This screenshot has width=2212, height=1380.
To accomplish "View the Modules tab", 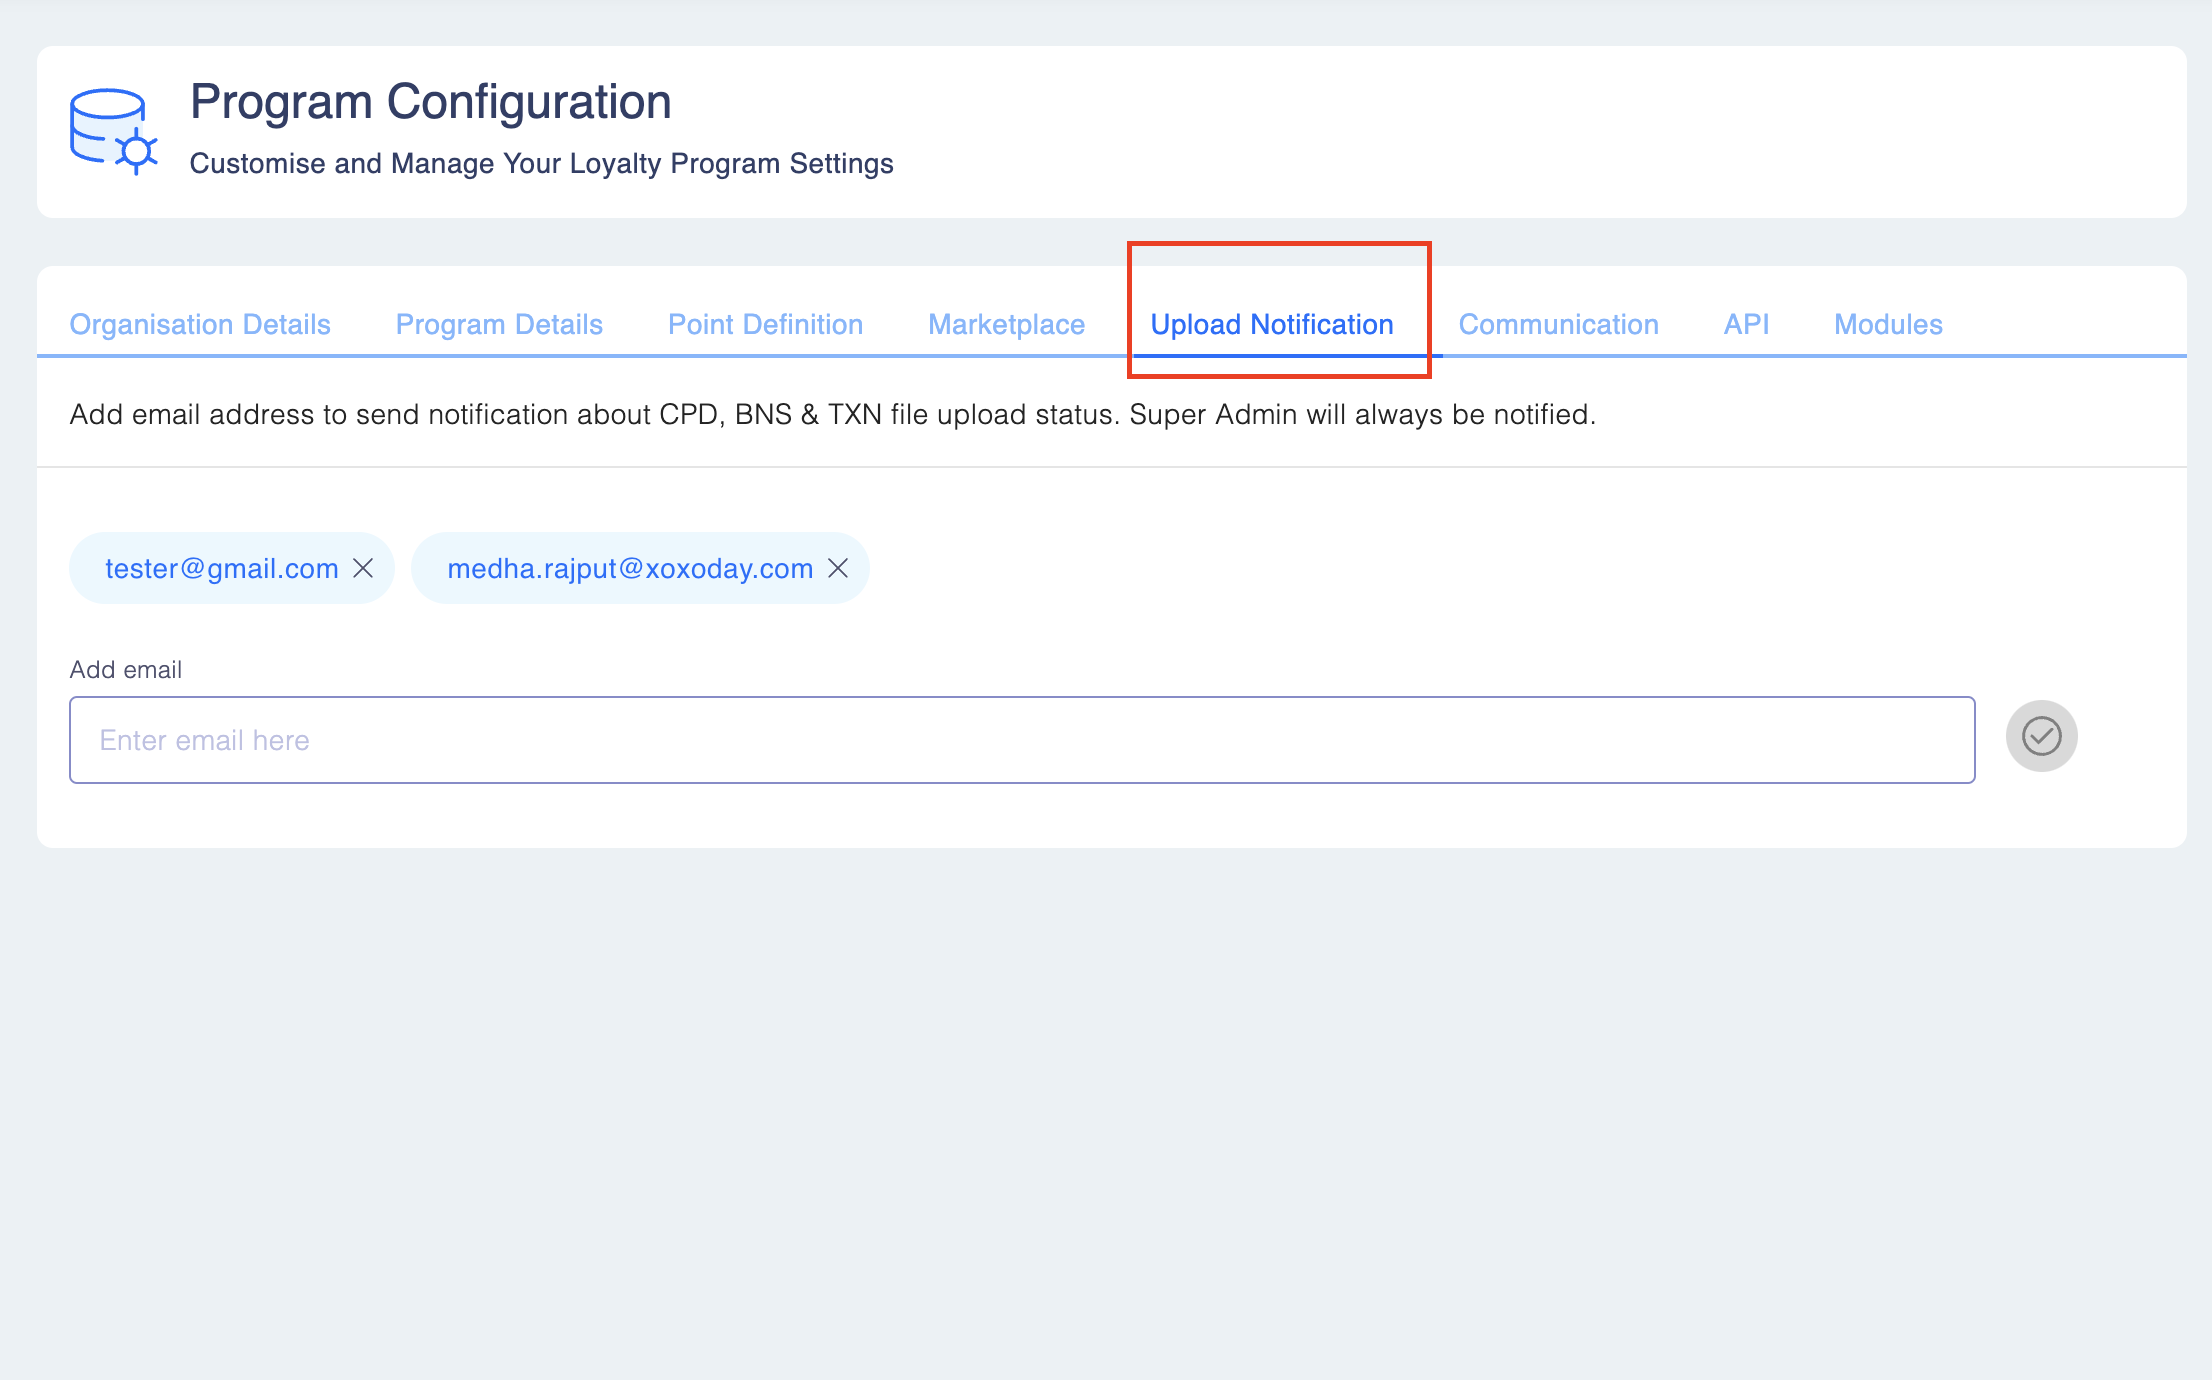I will (x=1888, y=324).
